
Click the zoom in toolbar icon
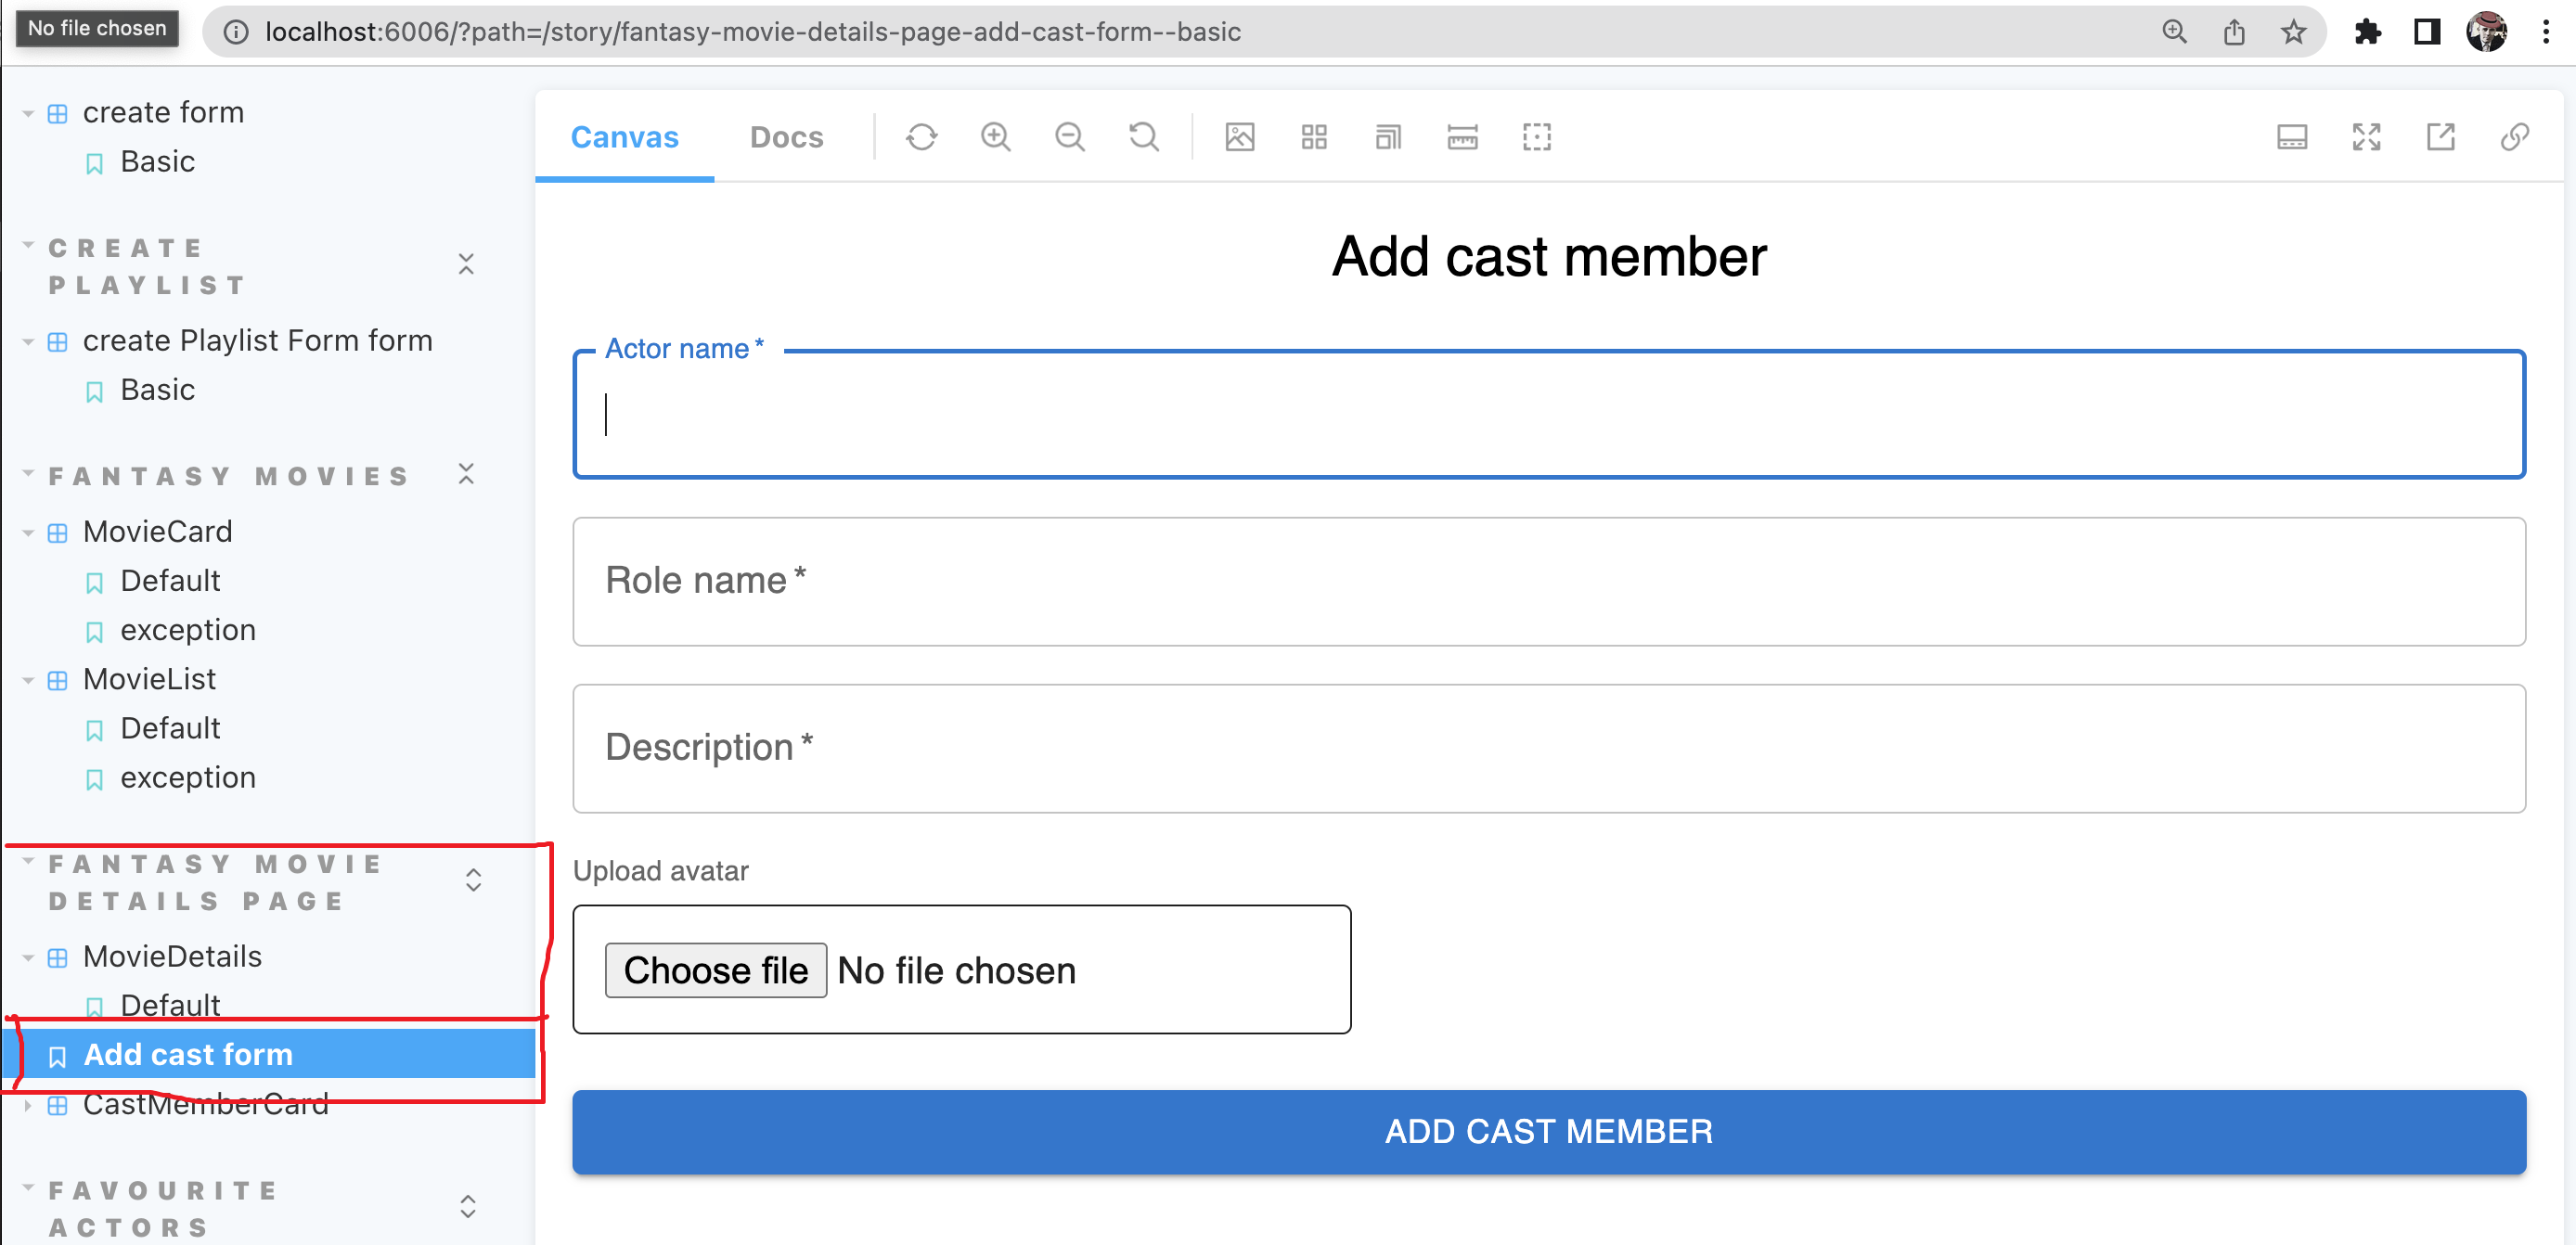pyautogui.click(x=995, y=137)
